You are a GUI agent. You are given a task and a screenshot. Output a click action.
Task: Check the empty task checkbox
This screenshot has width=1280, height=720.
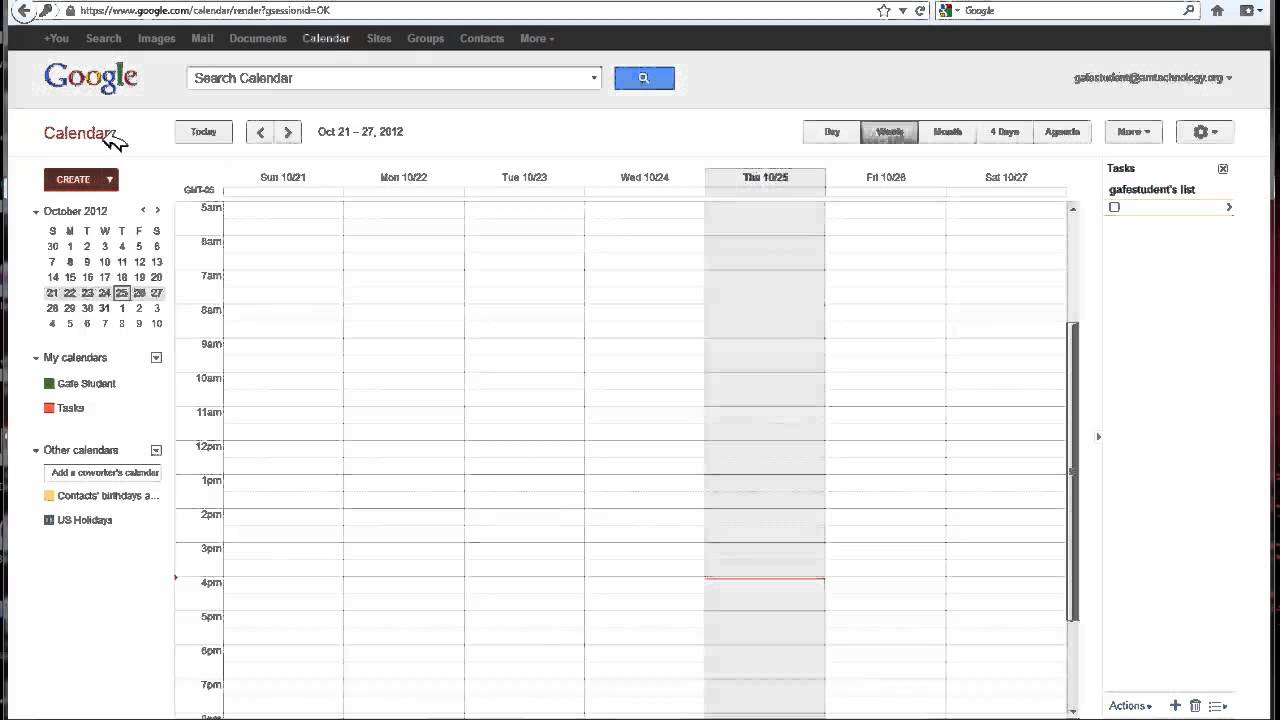(x=1114, y=207)
